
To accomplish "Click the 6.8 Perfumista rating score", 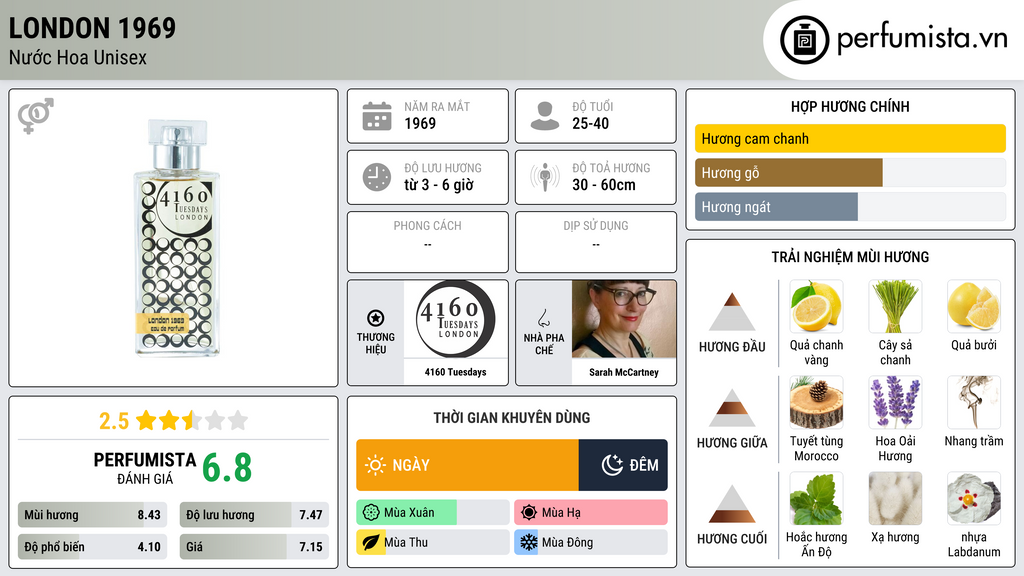I will pyautogui.click(x=227, y=468).
